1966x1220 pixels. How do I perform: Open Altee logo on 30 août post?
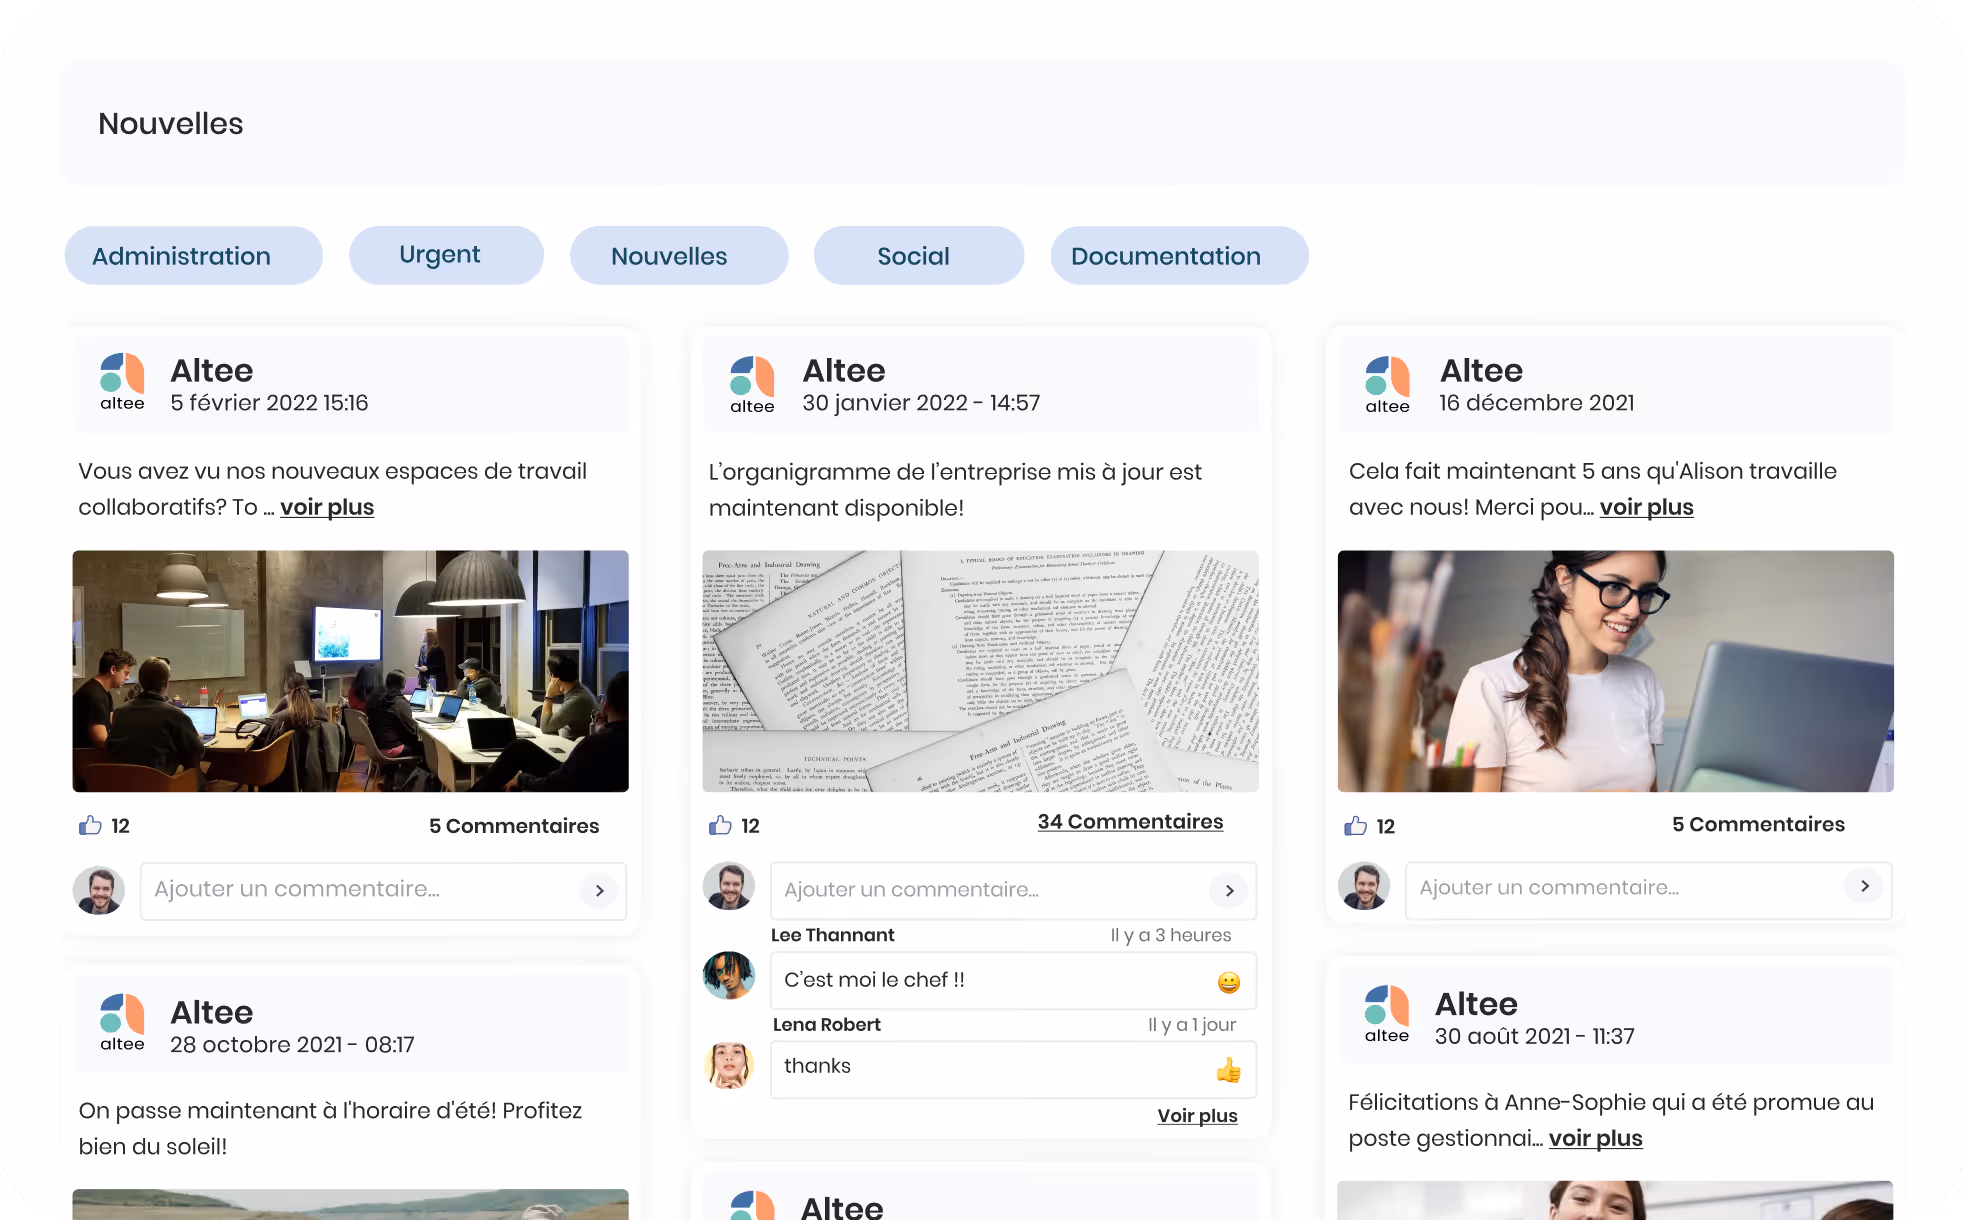[x=1386, y=1014]
